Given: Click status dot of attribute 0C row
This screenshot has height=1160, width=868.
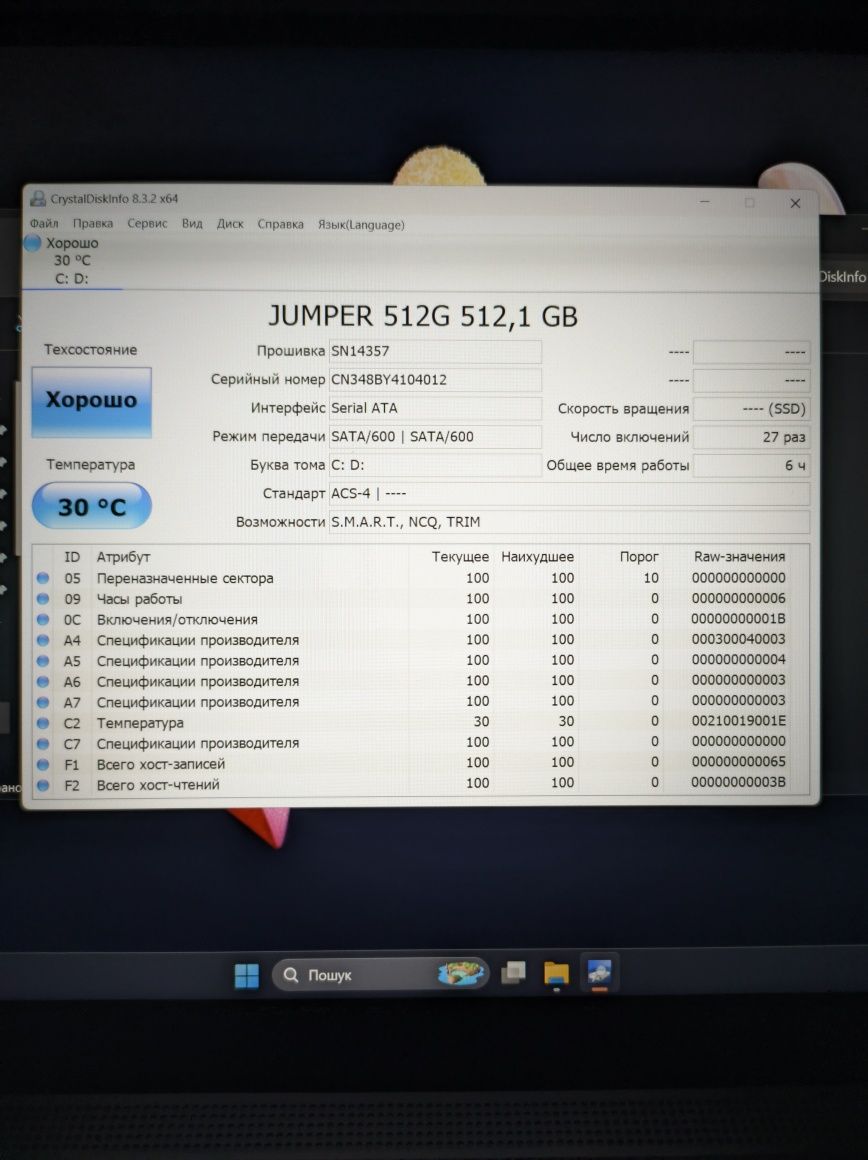Looking at the screenshot, I should click(x=43, y=619).
